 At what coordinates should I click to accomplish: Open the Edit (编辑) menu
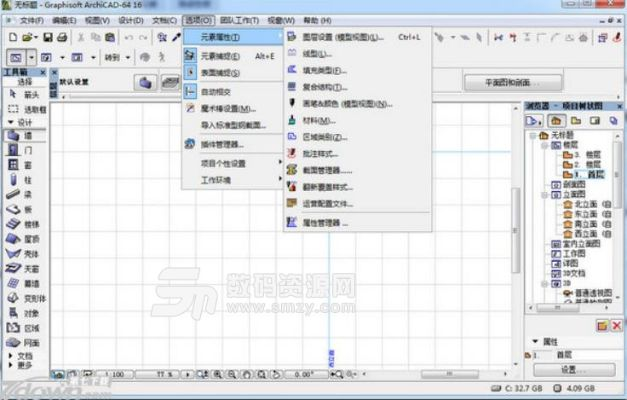click(x=64, y=20)
